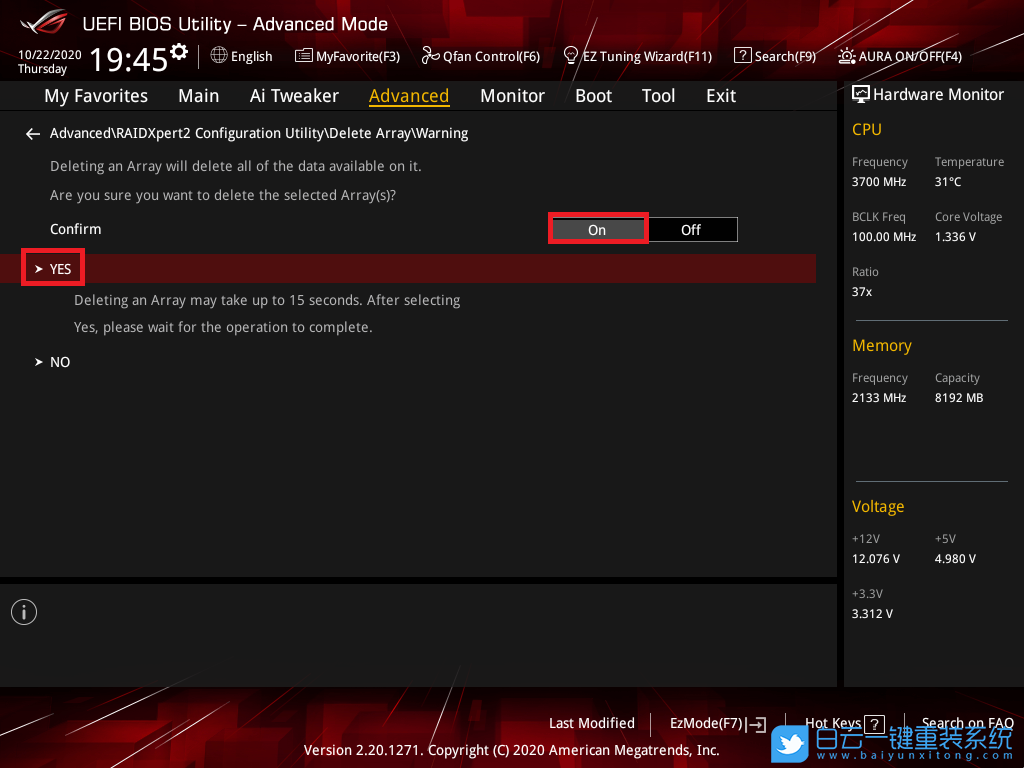This screenshot has height=768, width=1024.
Task: Open the My Favorites tab
Action: 96,96
